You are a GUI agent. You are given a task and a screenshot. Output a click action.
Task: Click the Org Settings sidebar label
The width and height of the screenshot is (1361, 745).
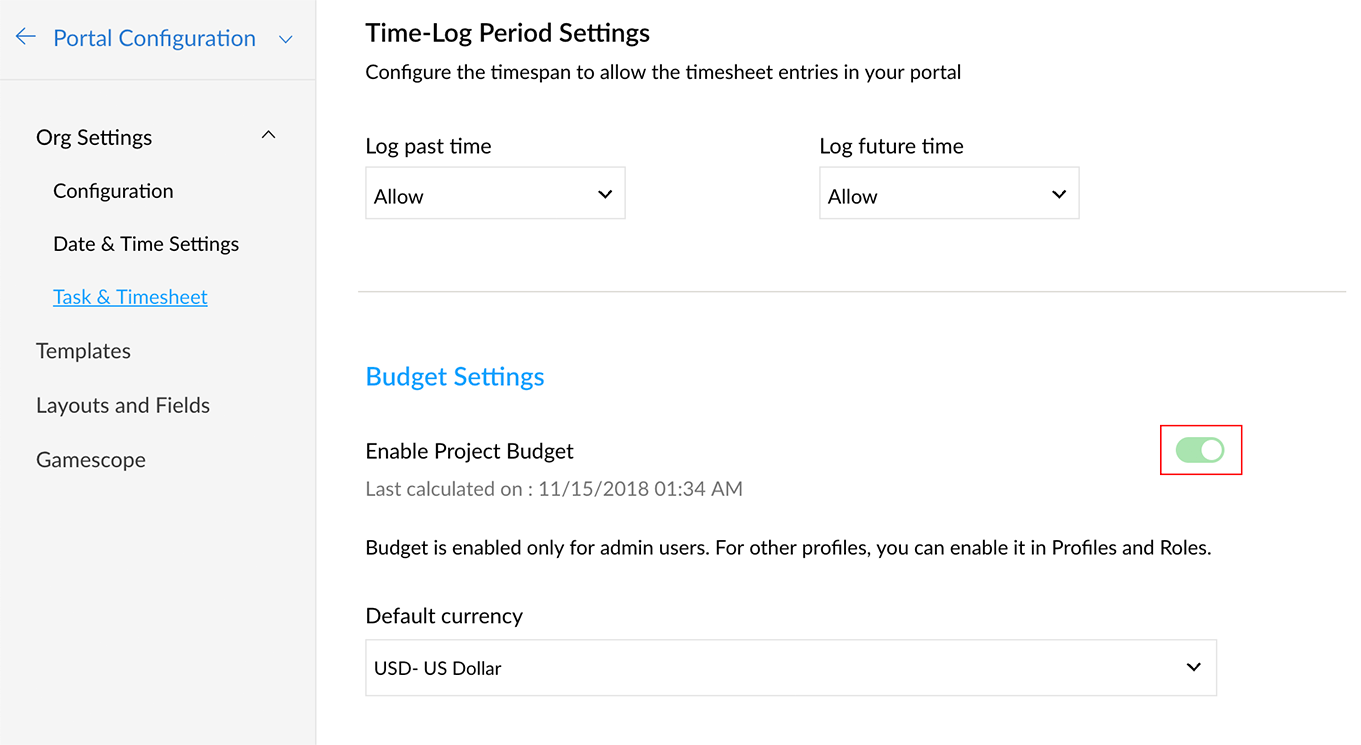pyautogui.click(x=94, y=137)
